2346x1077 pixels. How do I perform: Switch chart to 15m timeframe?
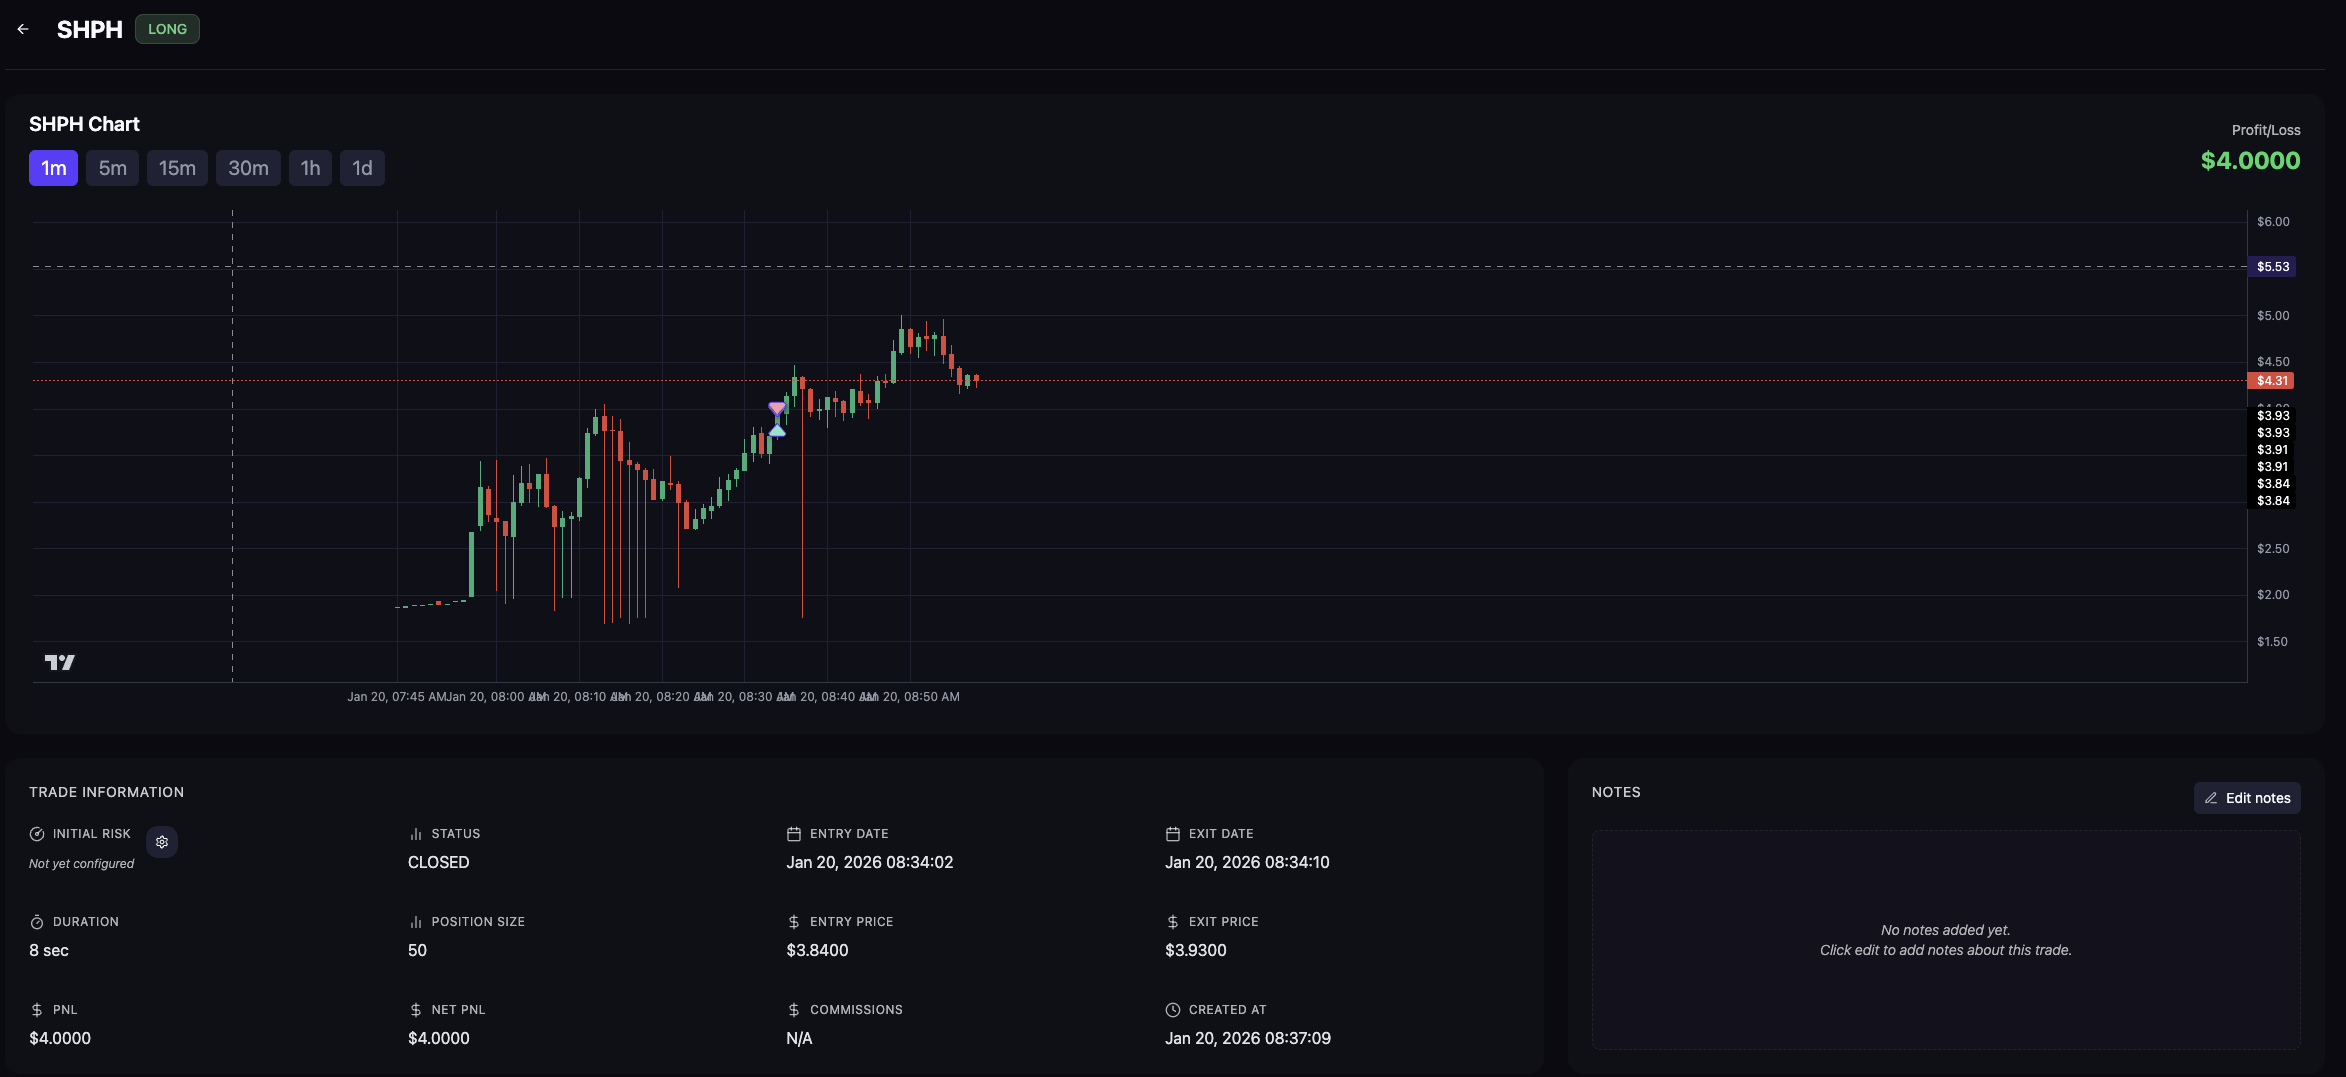[177, 168]
